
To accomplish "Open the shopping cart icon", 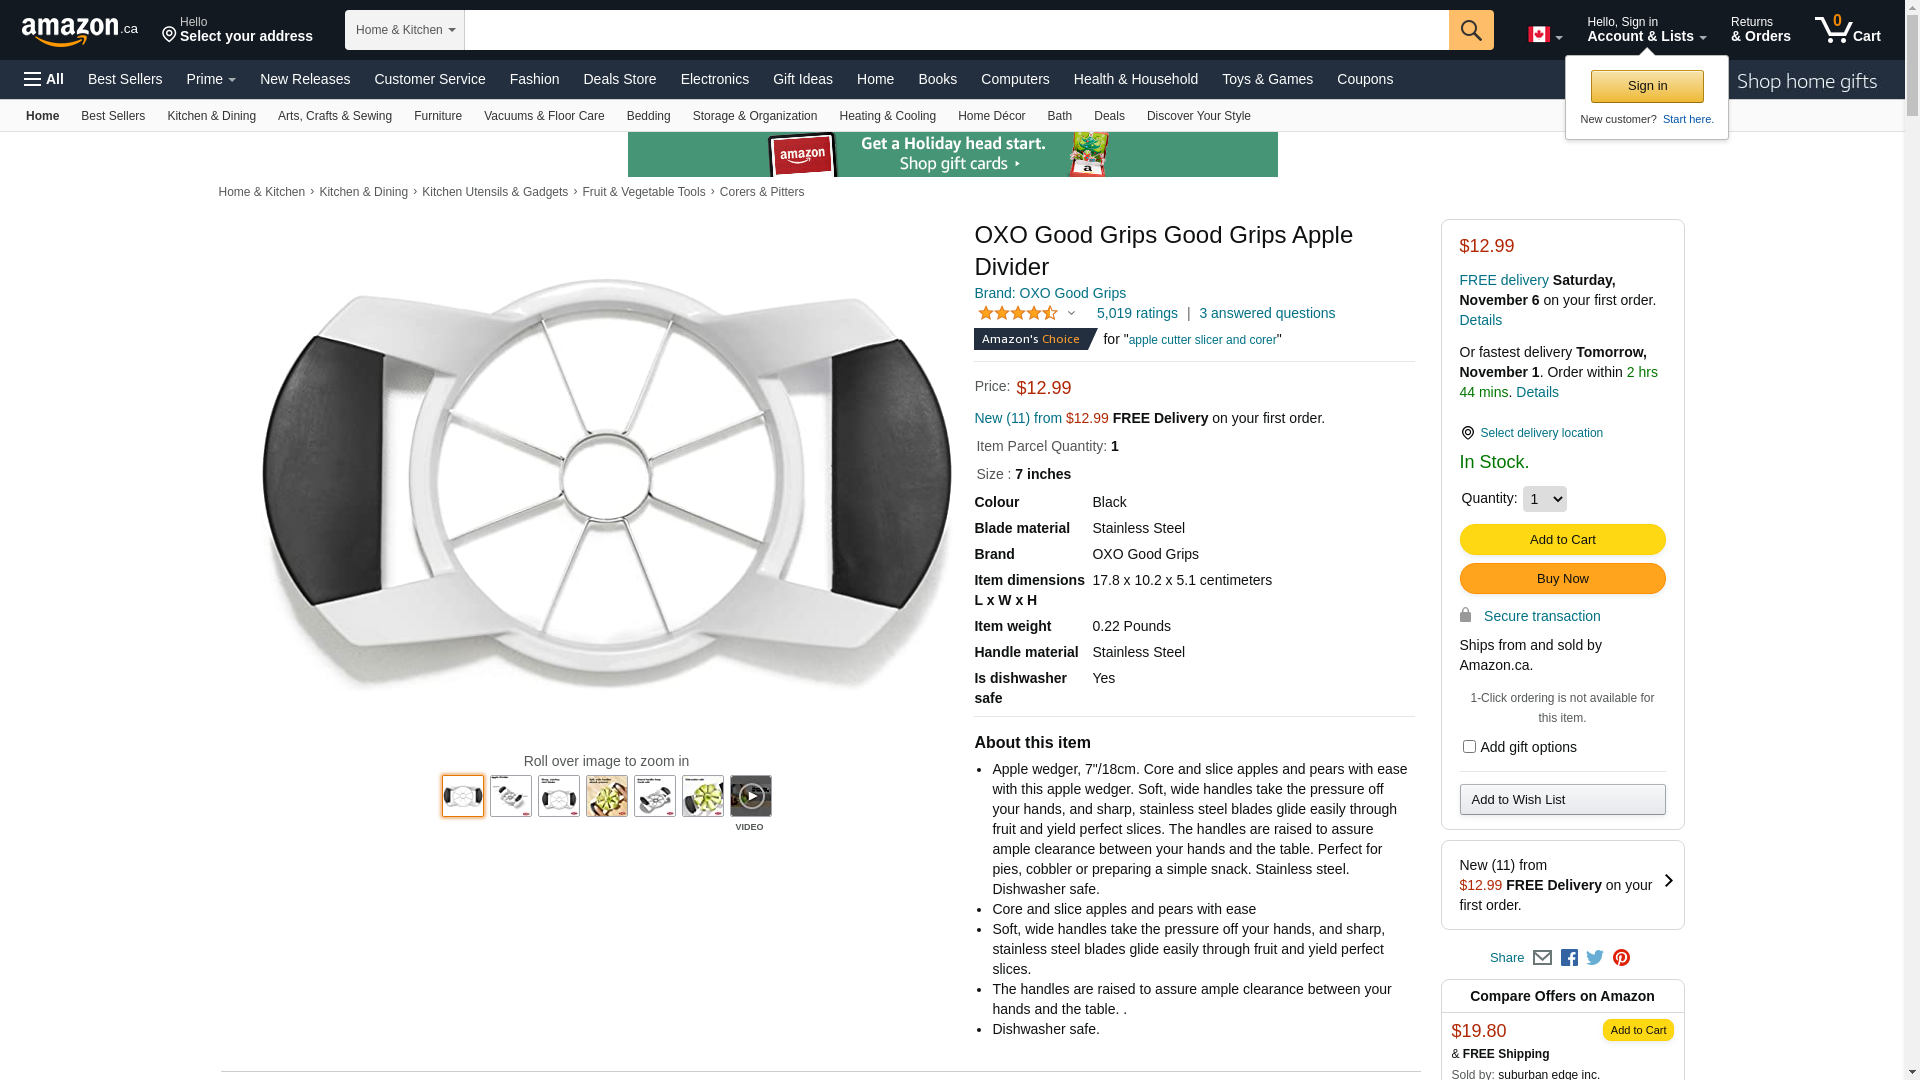I will coord(1848,29).
